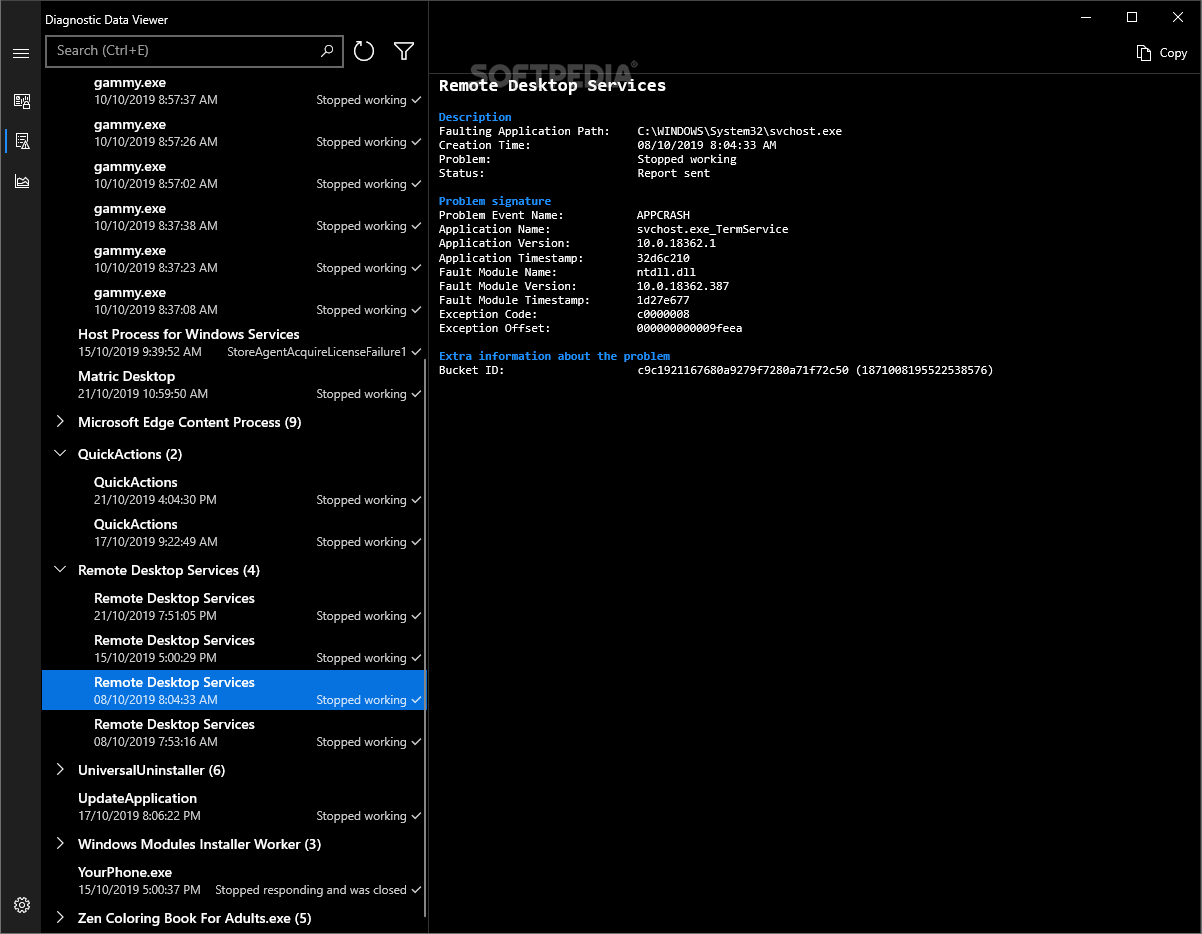The image size is (1202, 934).
Task: Click the Bucket ID hash value
Action: click(815, 370)
